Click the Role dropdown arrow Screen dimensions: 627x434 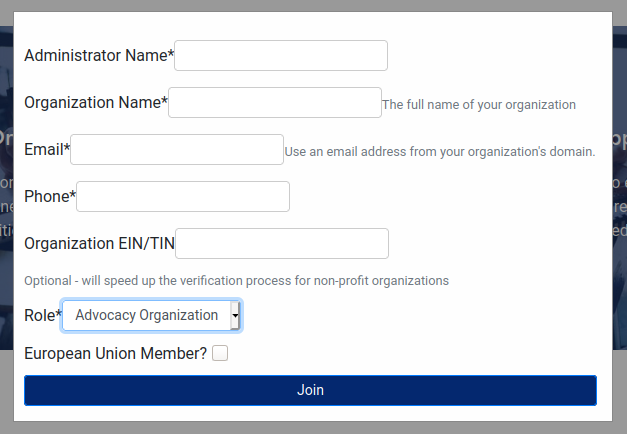(235, 316)
